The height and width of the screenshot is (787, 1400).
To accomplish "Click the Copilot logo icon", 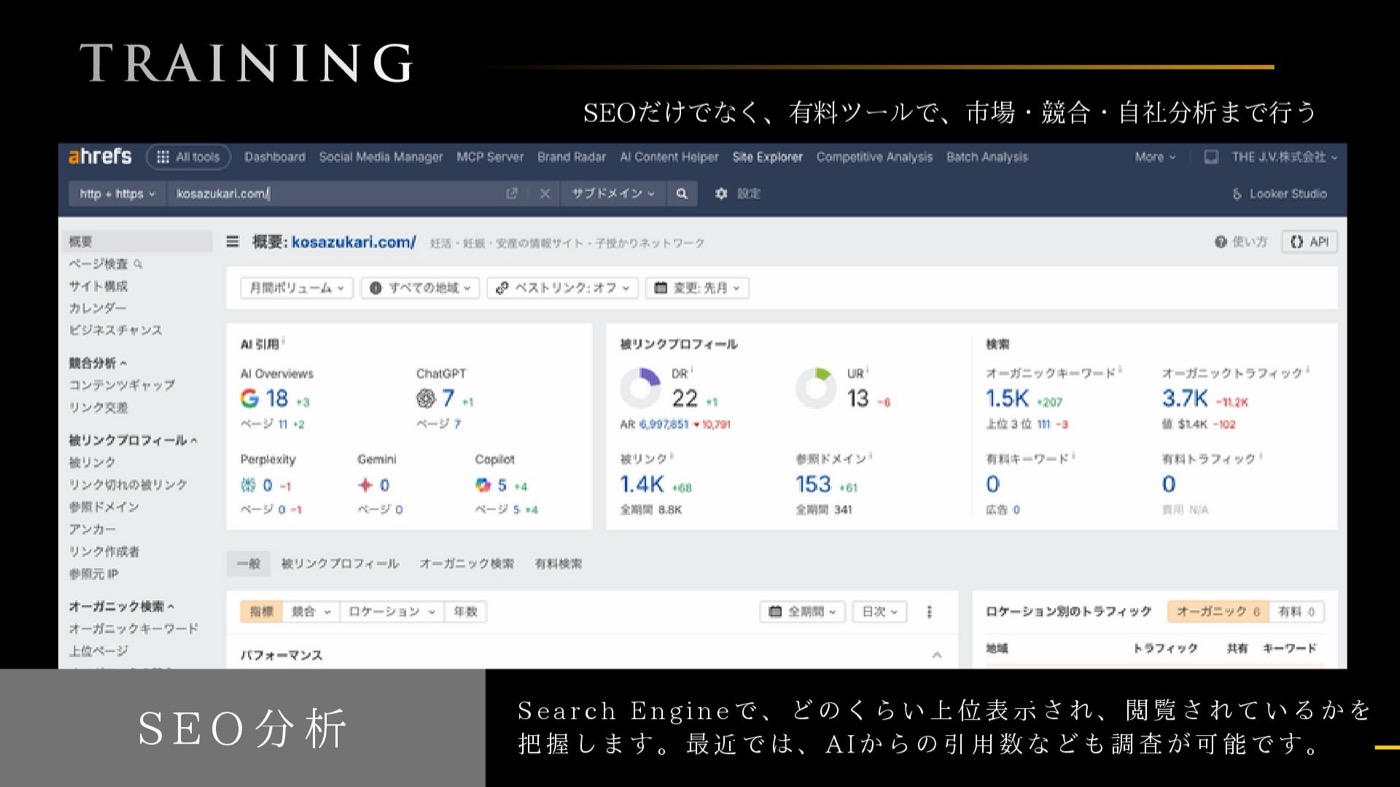I will pyautogui.click(x=483, y=485).
